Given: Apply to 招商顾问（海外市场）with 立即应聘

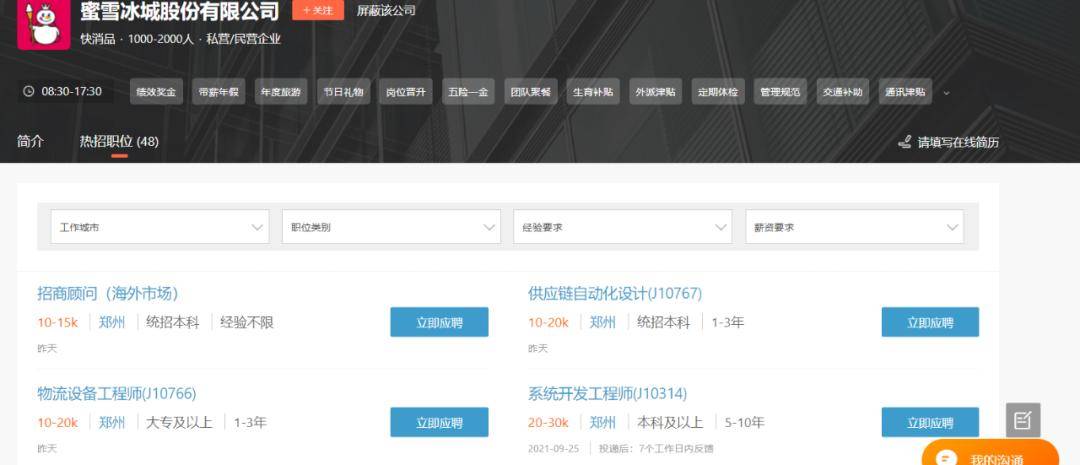Looking at the screenshot, I should click(x=439, y=322).
